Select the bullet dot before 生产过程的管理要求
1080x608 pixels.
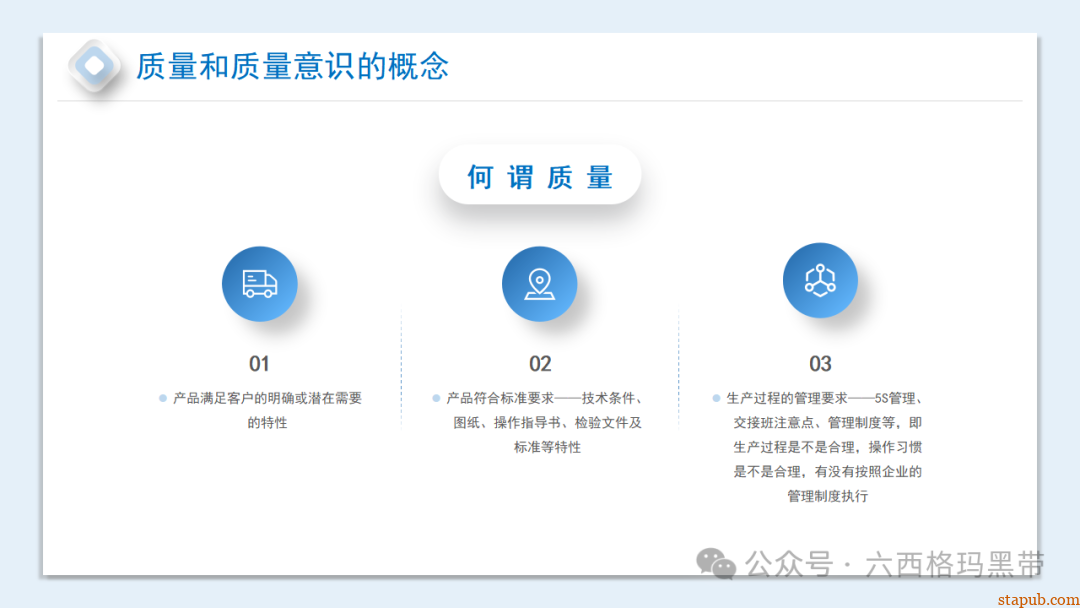coord(717,397)
